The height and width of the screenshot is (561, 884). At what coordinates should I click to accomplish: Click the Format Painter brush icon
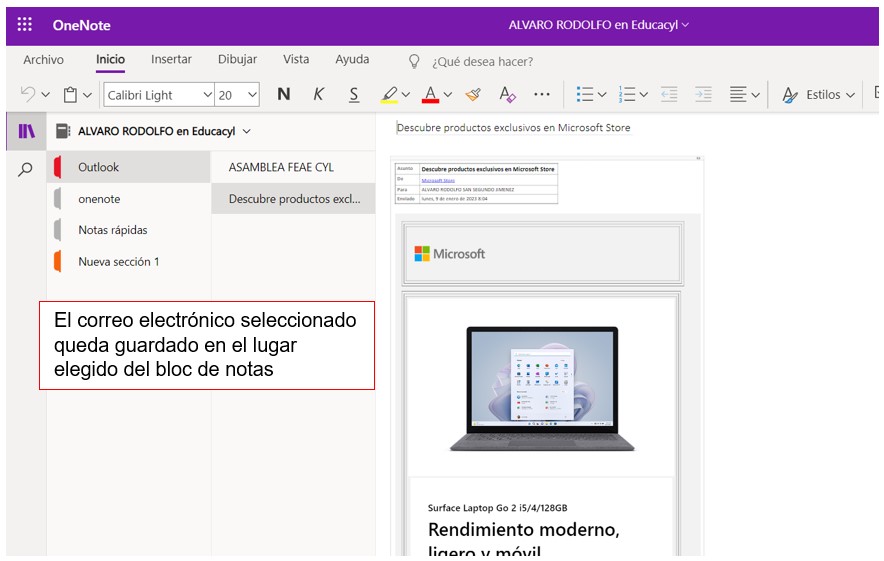[x=474, y=94]
